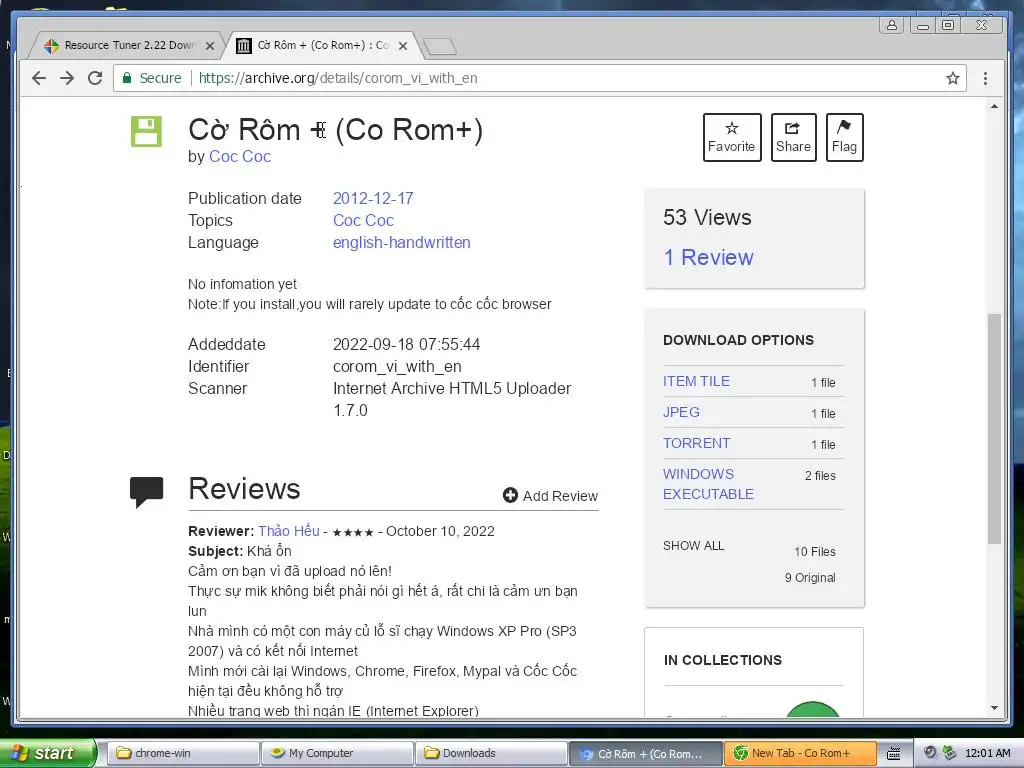Click the DOWNLOAD OPTIONS heading

(x=739, y=340)
